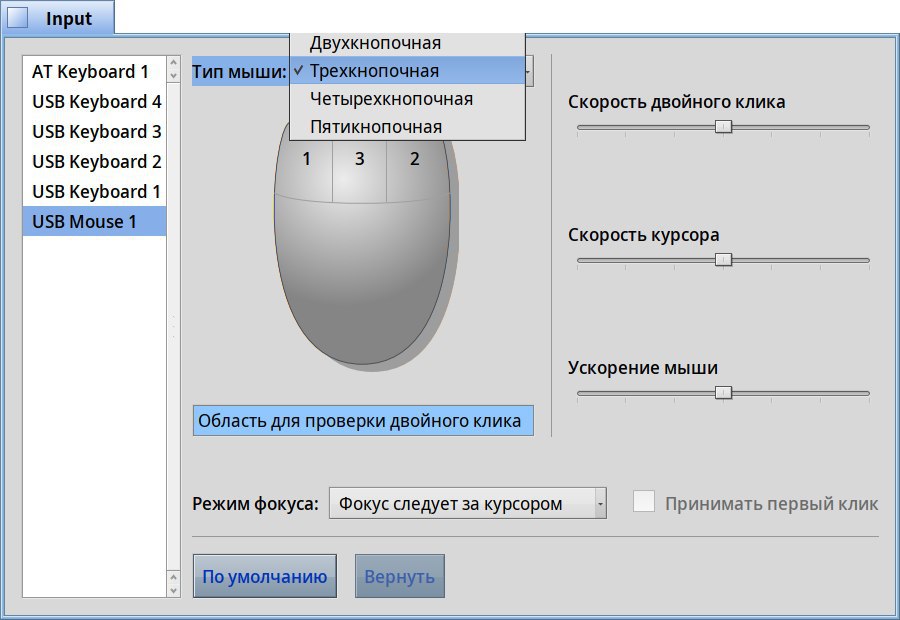
Task: Click Вернуть button
Action: coord(399,576)
